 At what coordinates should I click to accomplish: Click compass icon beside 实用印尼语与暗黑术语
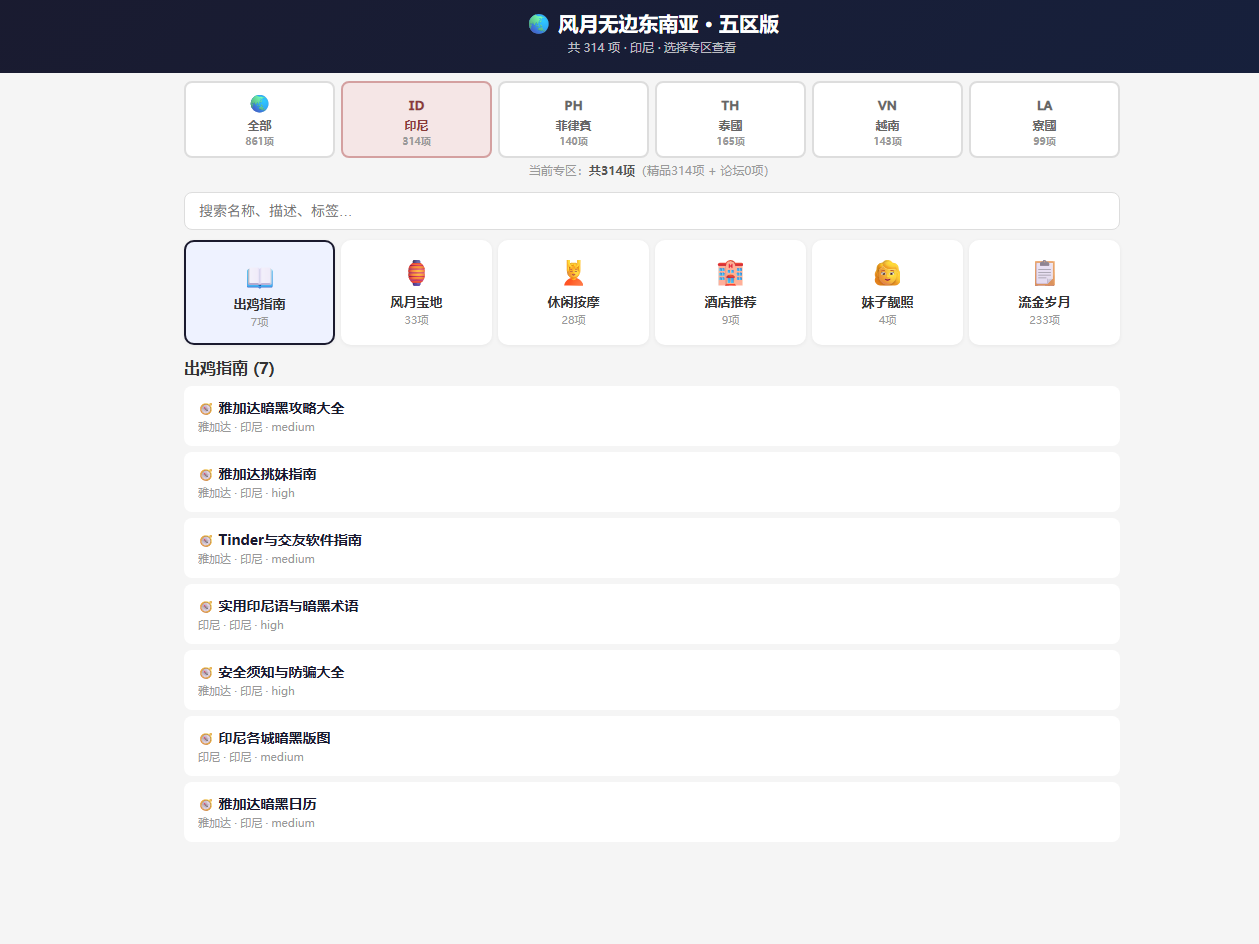(x=206, y=607)
